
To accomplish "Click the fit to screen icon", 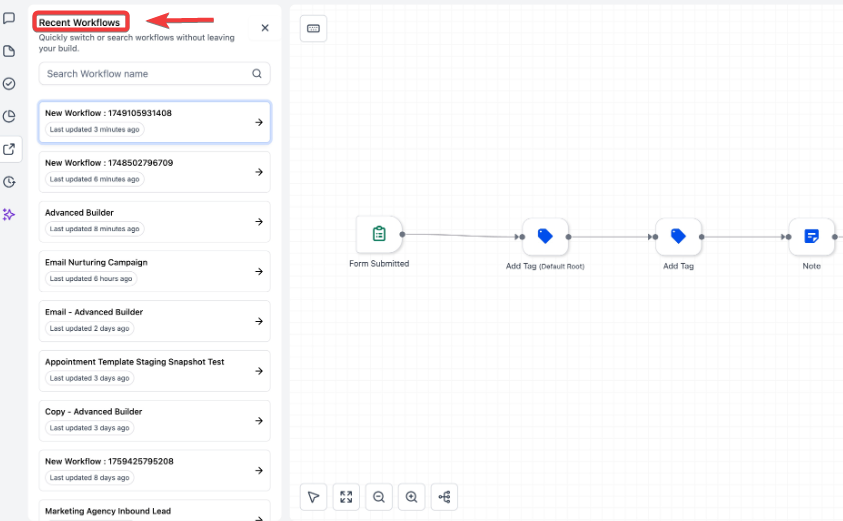I will (346, 497).
